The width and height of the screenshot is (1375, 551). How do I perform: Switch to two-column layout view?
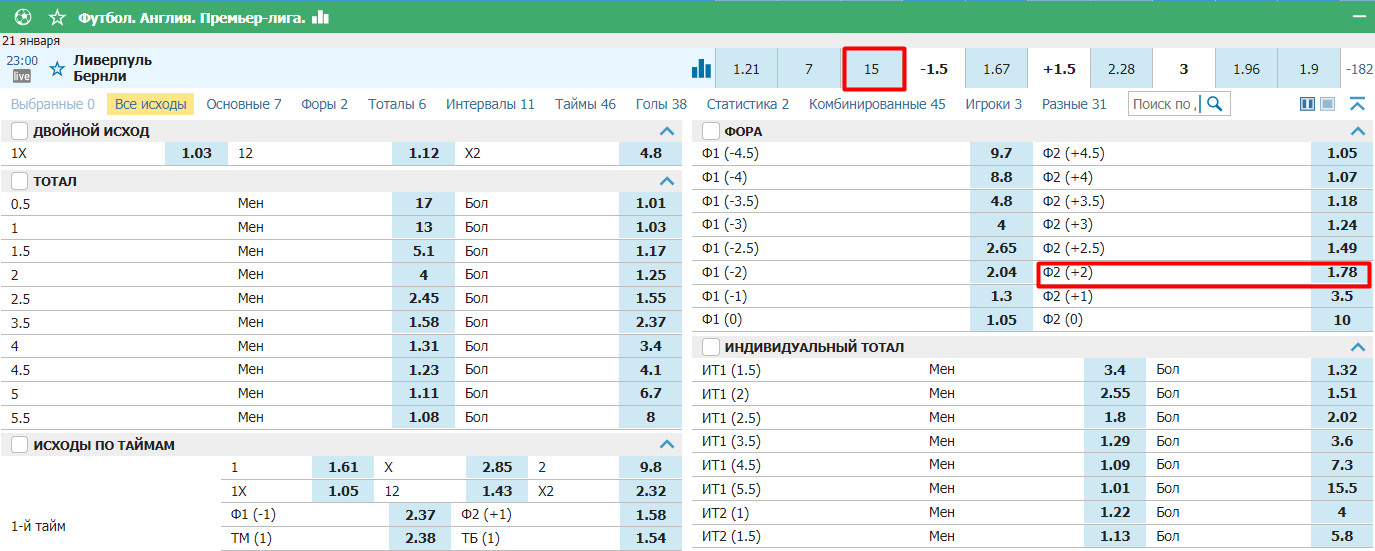(x=1307, y=104)
